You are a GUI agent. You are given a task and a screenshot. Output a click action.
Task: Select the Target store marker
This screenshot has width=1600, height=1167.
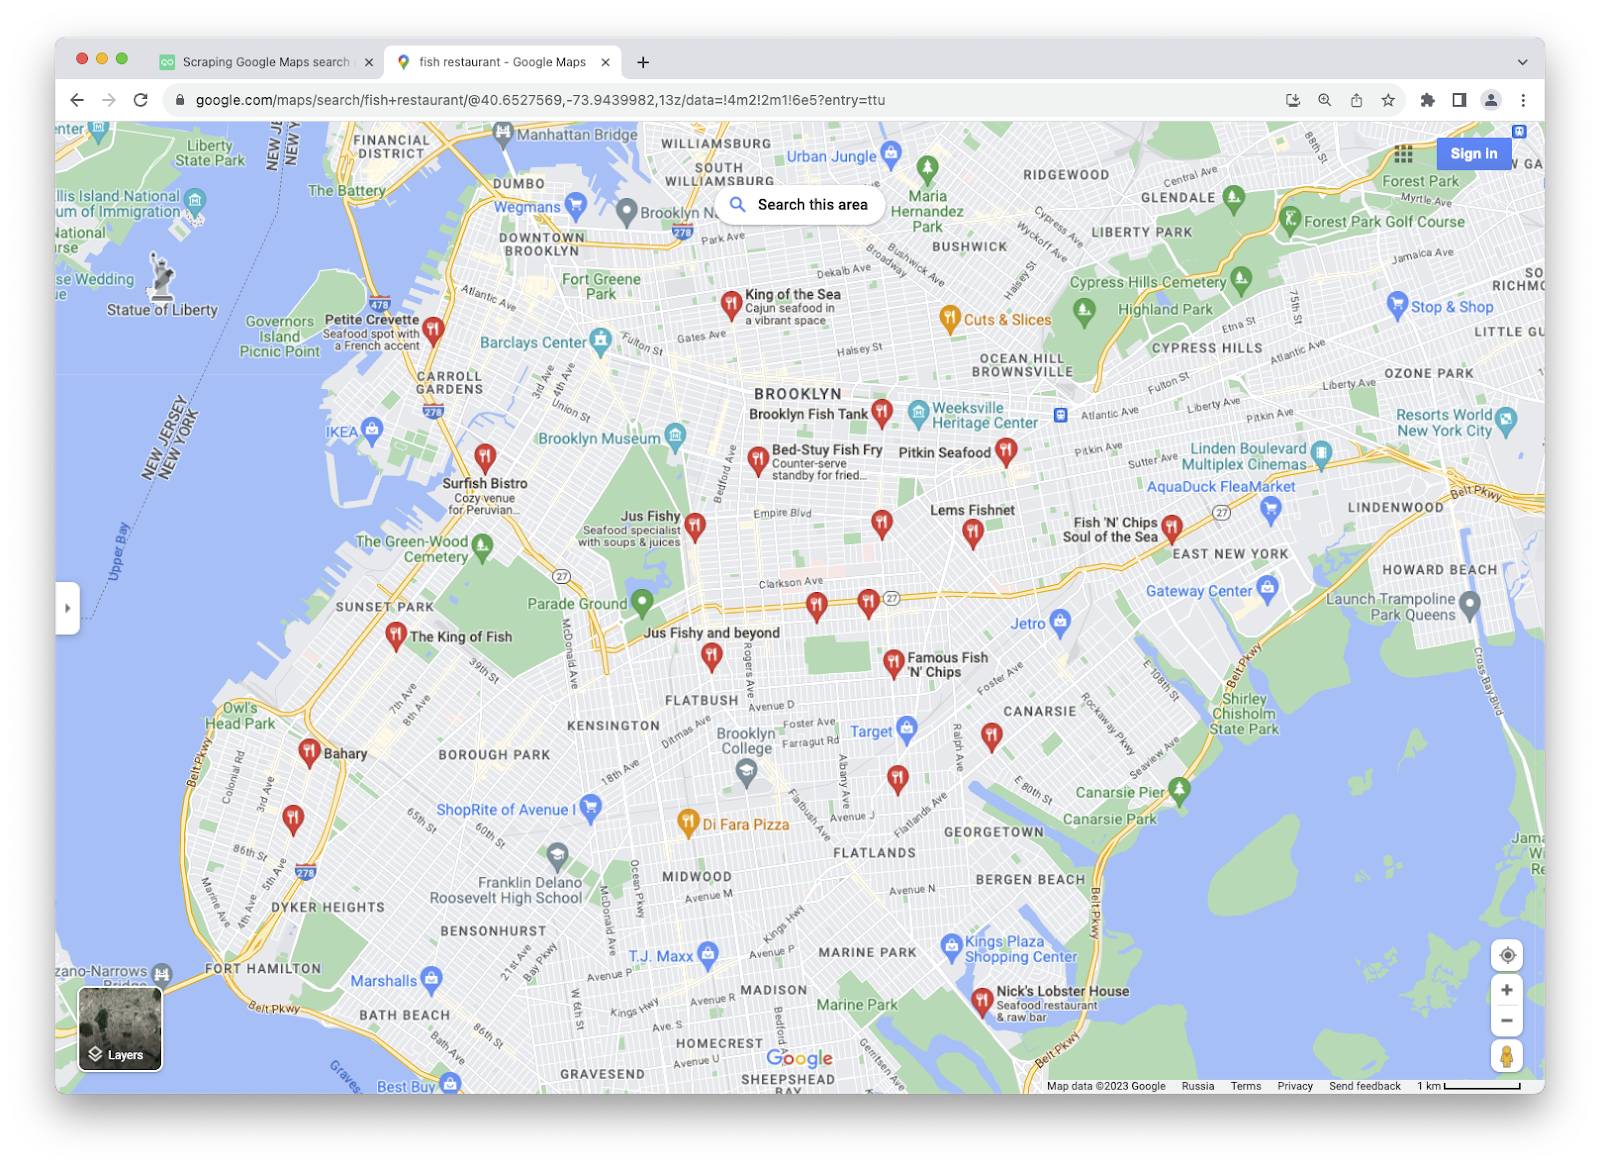(907, 729)
